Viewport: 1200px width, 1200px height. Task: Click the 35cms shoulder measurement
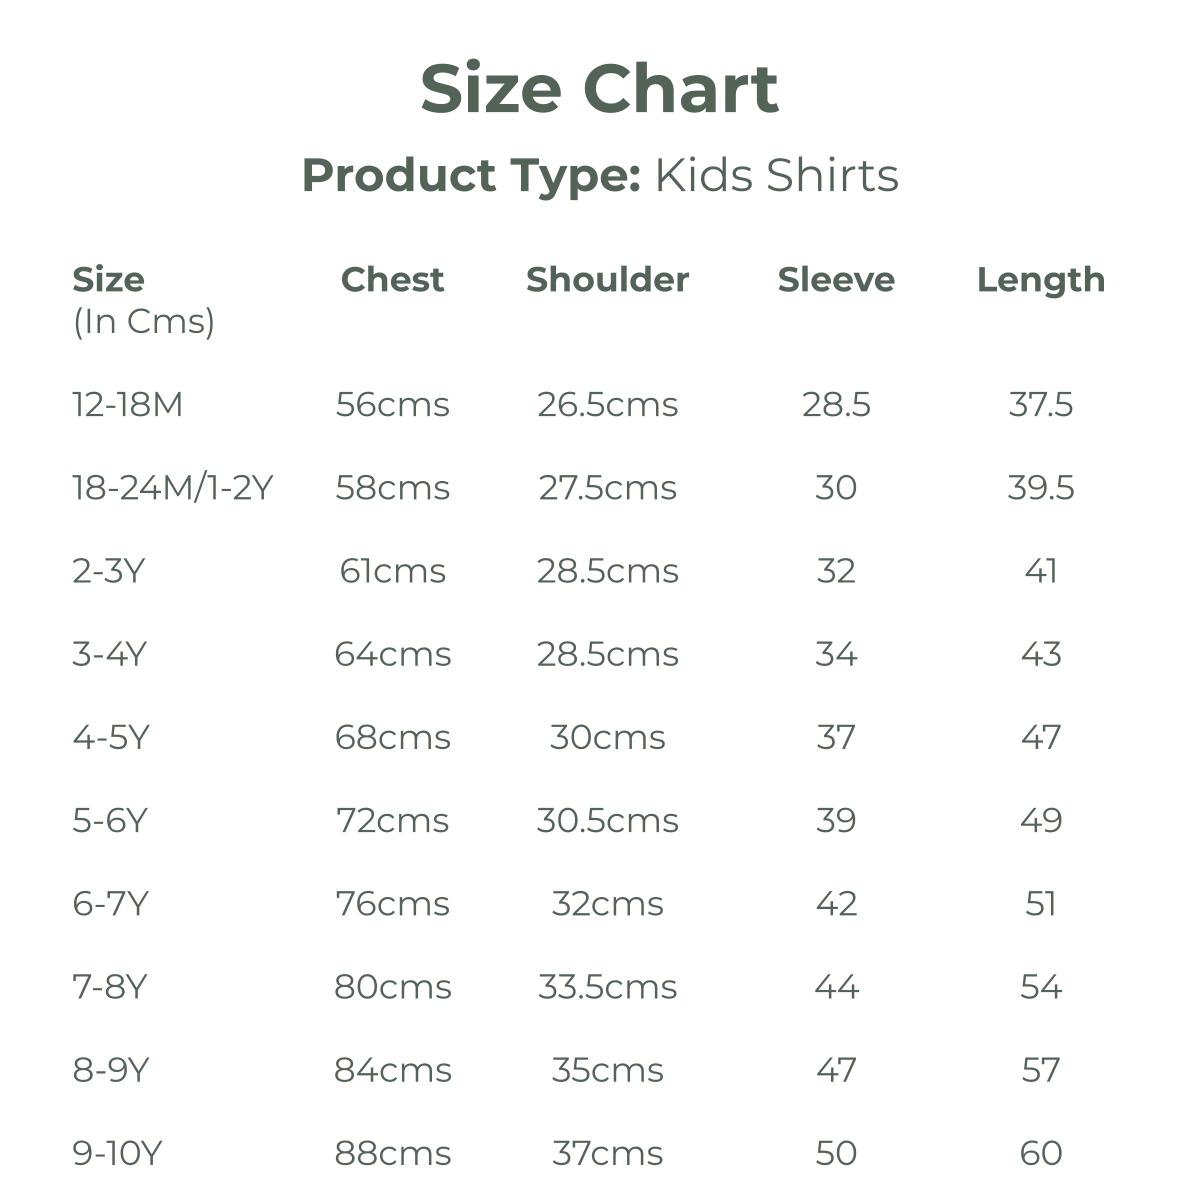click(x=607, y=1070)
